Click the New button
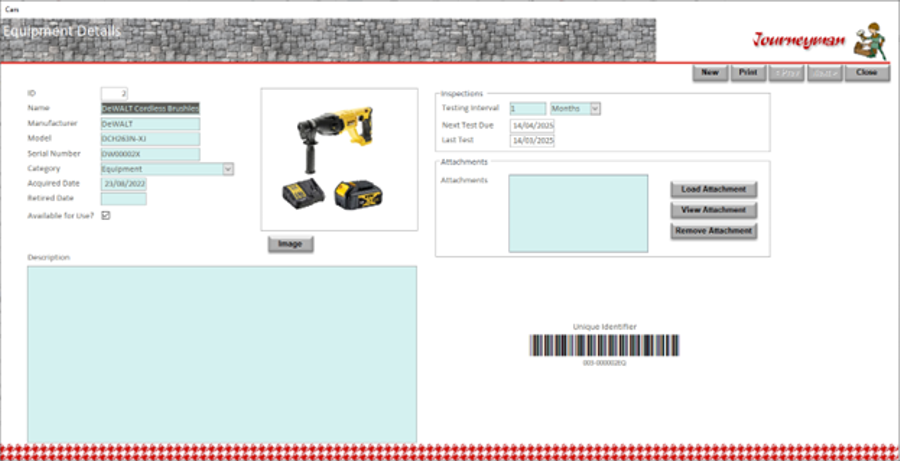 (710, 73)
